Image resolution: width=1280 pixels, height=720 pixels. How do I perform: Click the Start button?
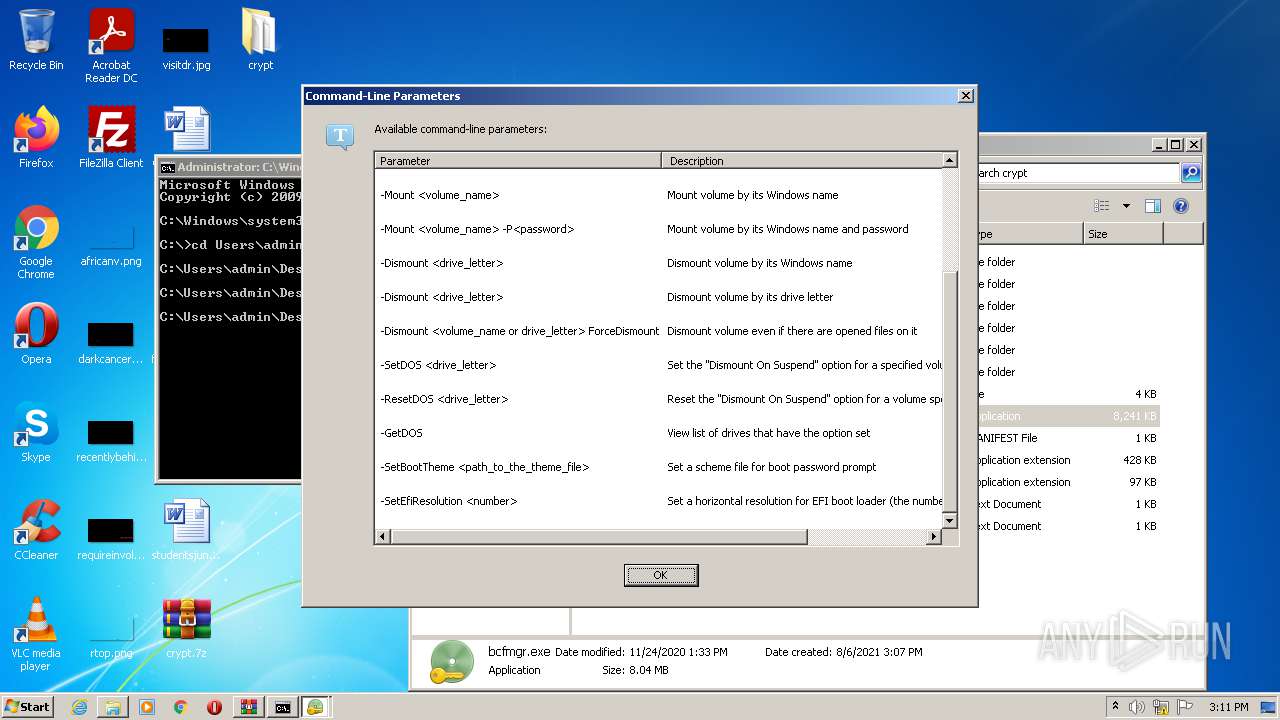coord(28,707)
